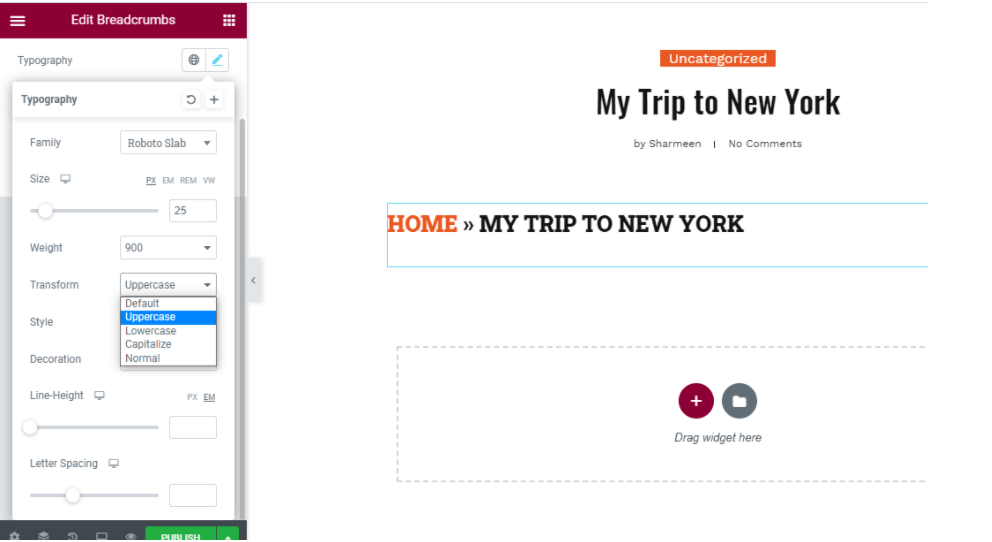Click the template library folder button
992x542 pixels.
(739, 401)
